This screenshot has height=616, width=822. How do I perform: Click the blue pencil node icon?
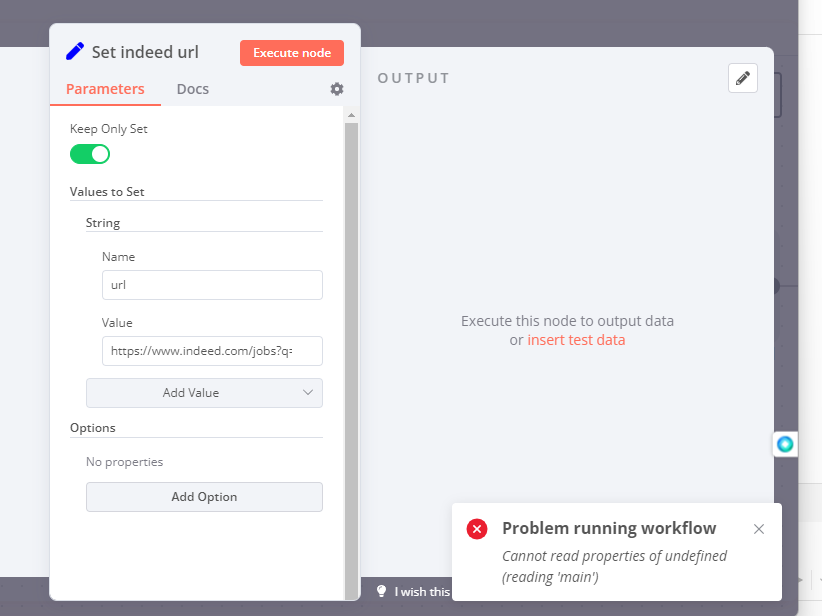pos(75,52)
